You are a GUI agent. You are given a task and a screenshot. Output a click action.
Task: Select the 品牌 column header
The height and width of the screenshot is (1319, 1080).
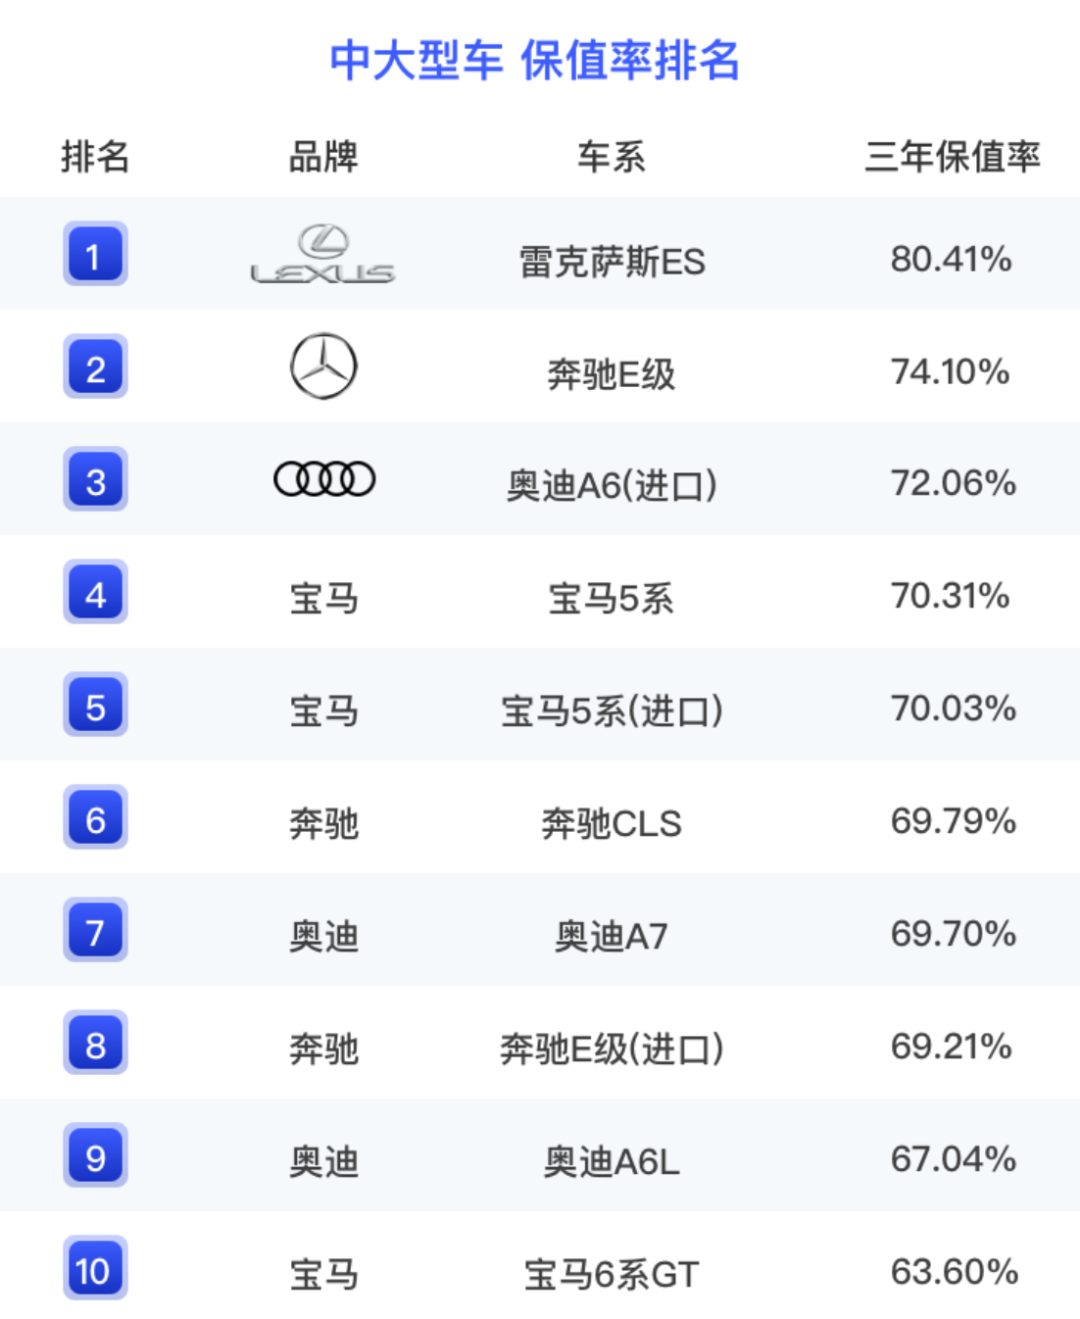[x=323, y=156]
